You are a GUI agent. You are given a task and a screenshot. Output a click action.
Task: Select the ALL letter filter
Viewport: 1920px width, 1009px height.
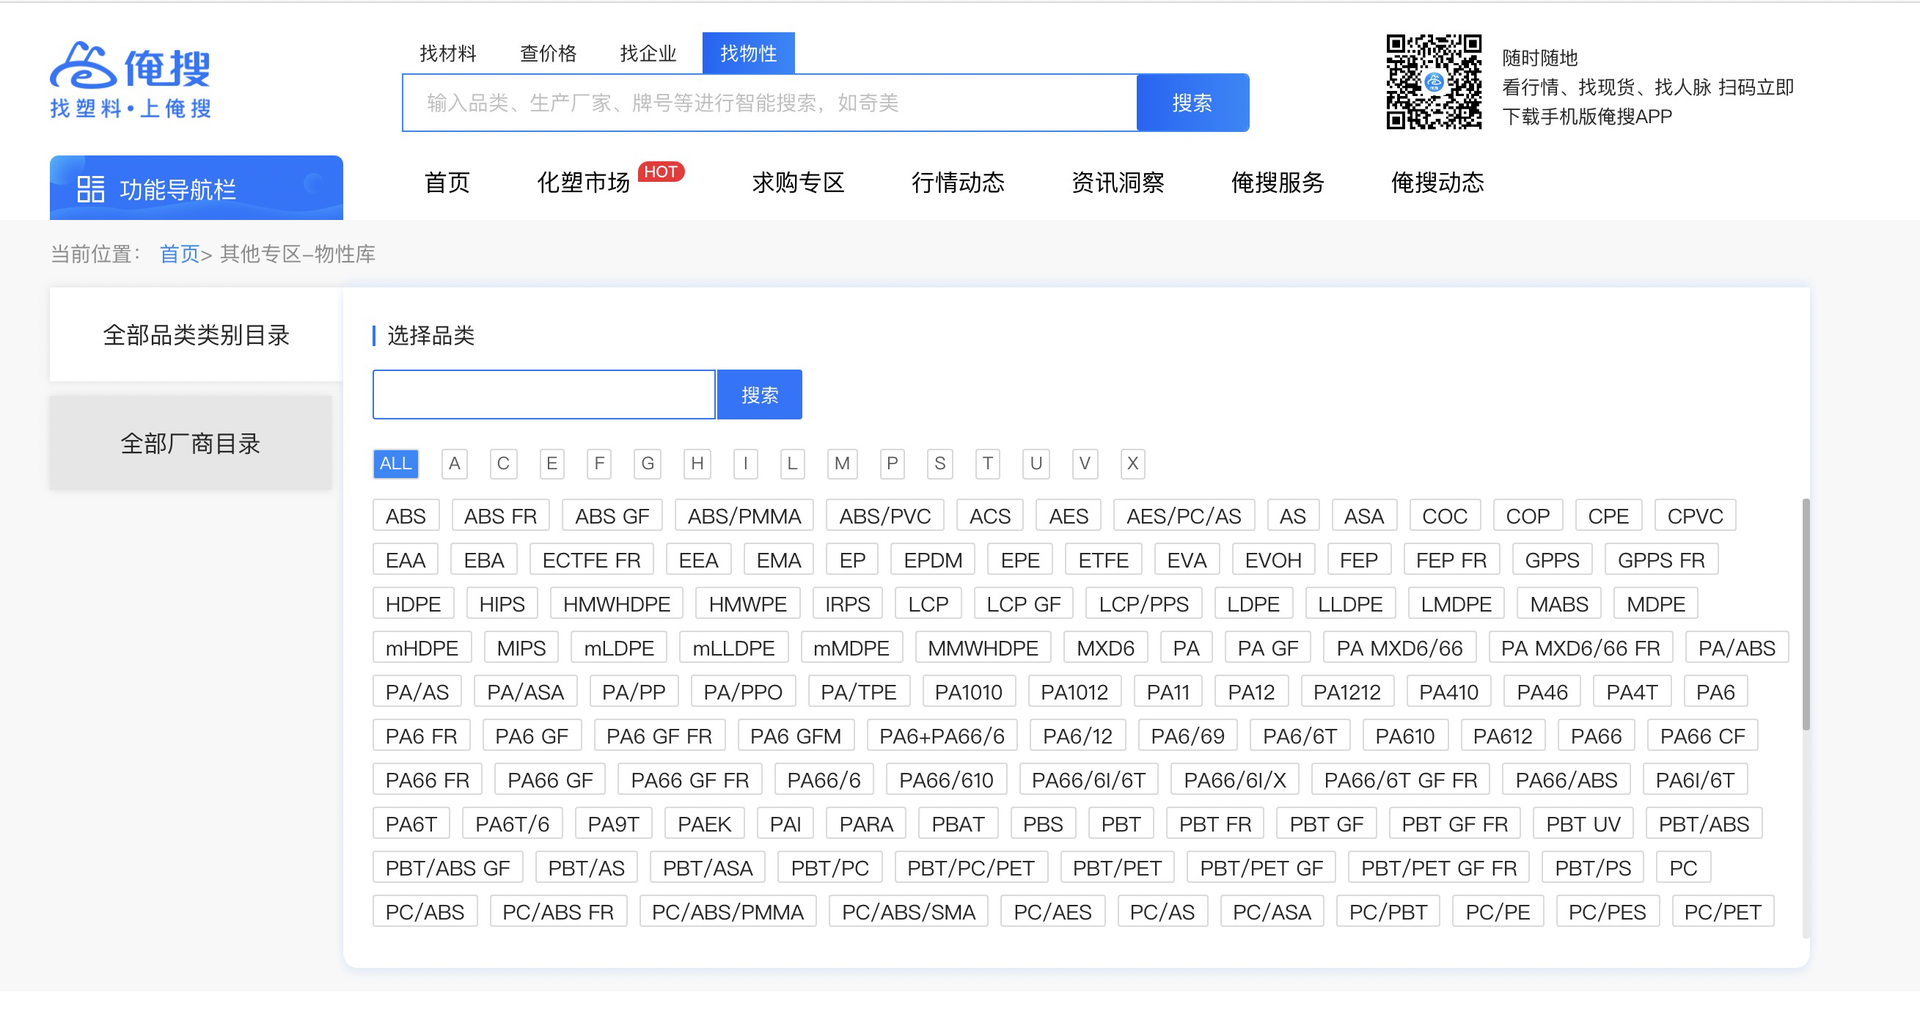click(x=395, y=463)
